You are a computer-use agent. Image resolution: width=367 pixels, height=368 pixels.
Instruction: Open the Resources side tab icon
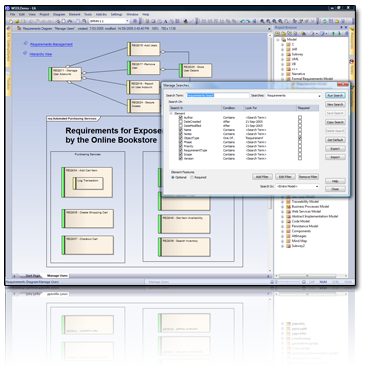tap(352, 29)
